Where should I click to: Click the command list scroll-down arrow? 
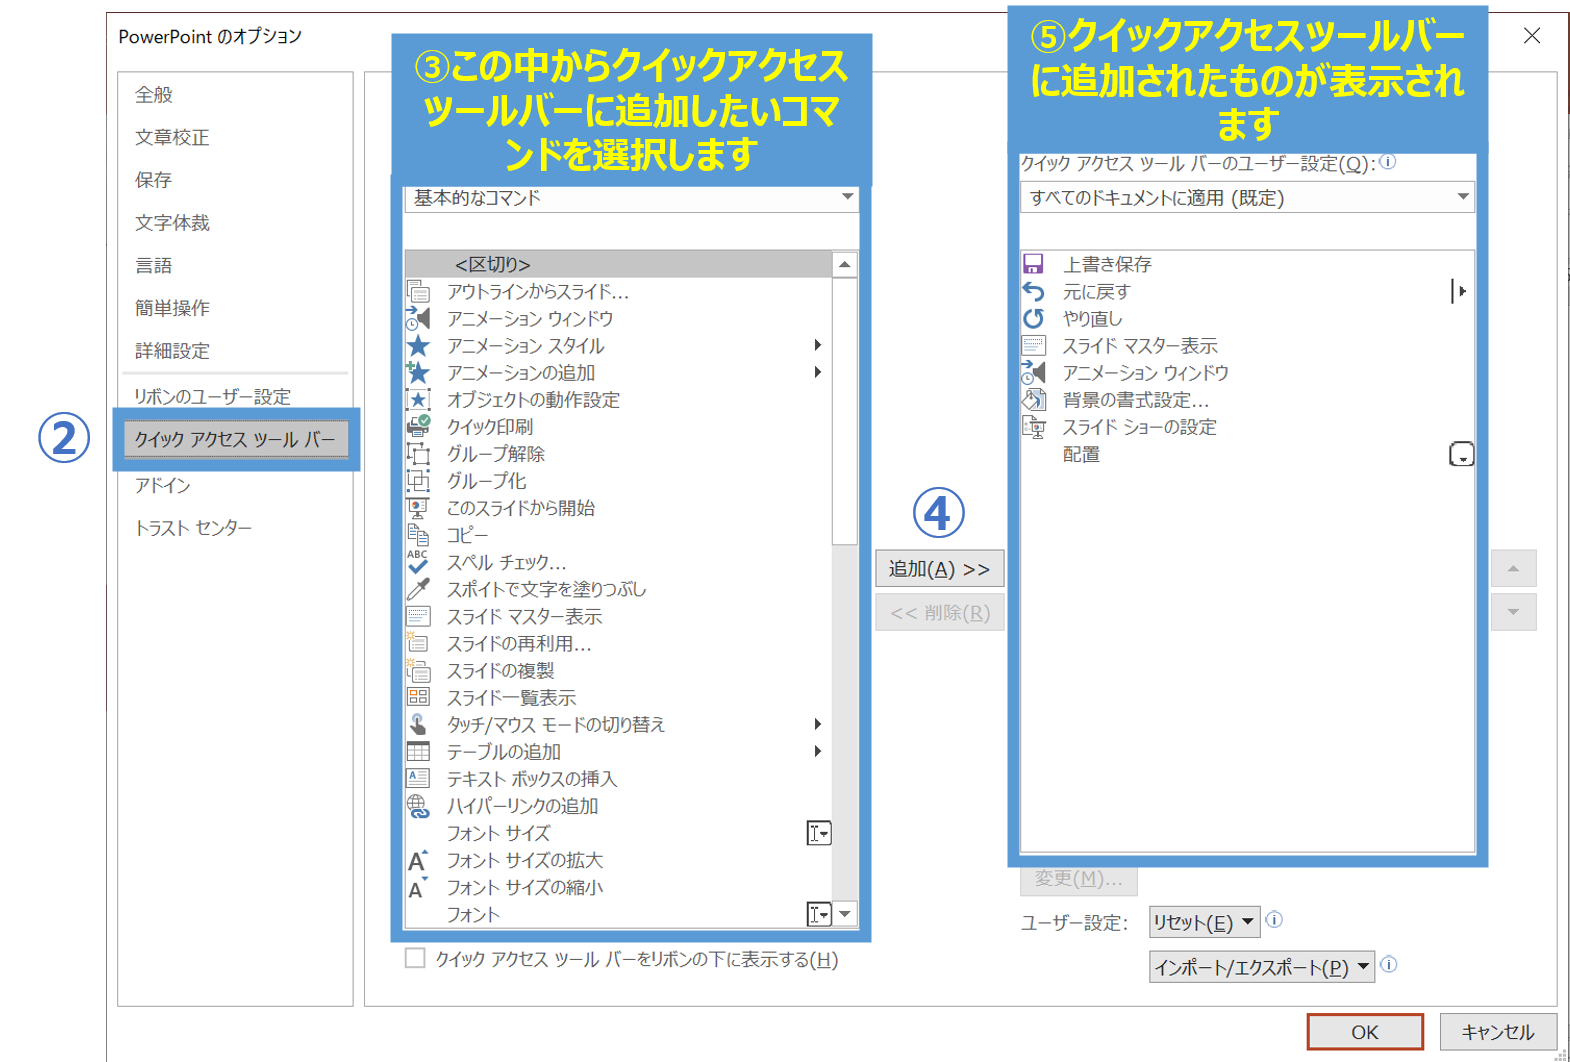point(845,914)
